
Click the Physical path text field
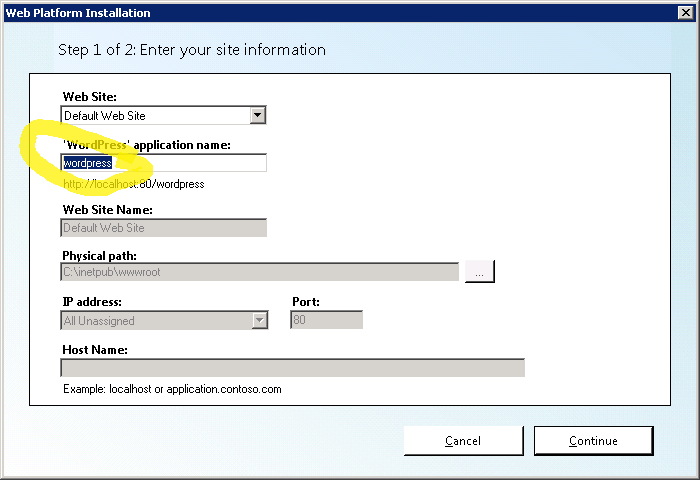point(259,272)
